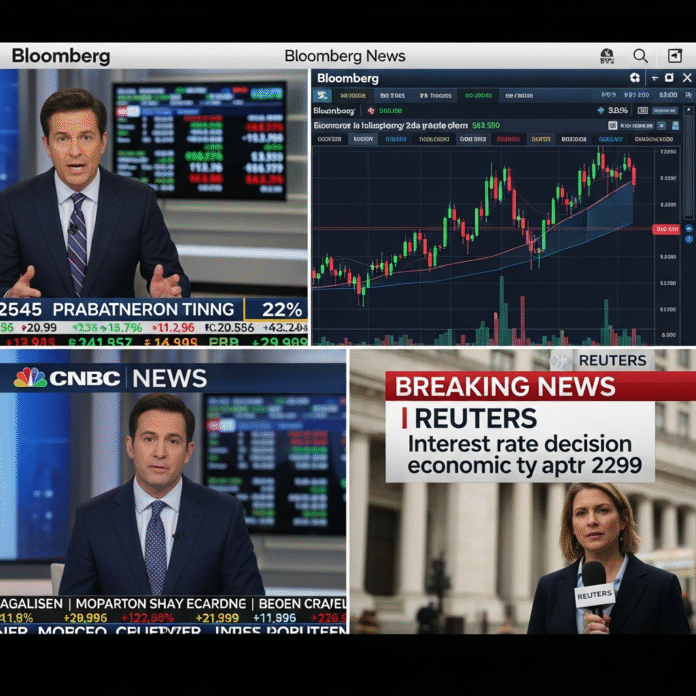Select the yellow-text tab in chart interval row
The image size is (696, 696).
(x=541, y=139)
